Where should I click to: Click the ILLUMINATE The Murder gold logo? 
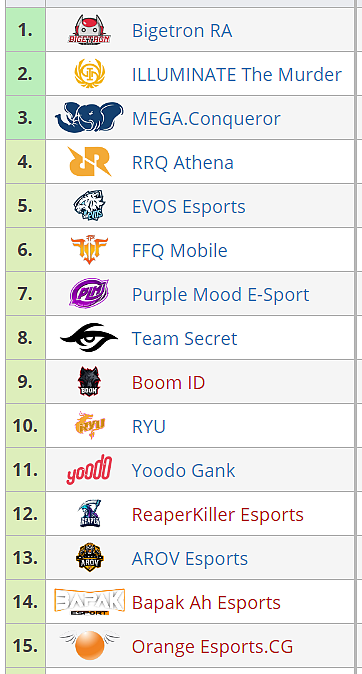89,74
